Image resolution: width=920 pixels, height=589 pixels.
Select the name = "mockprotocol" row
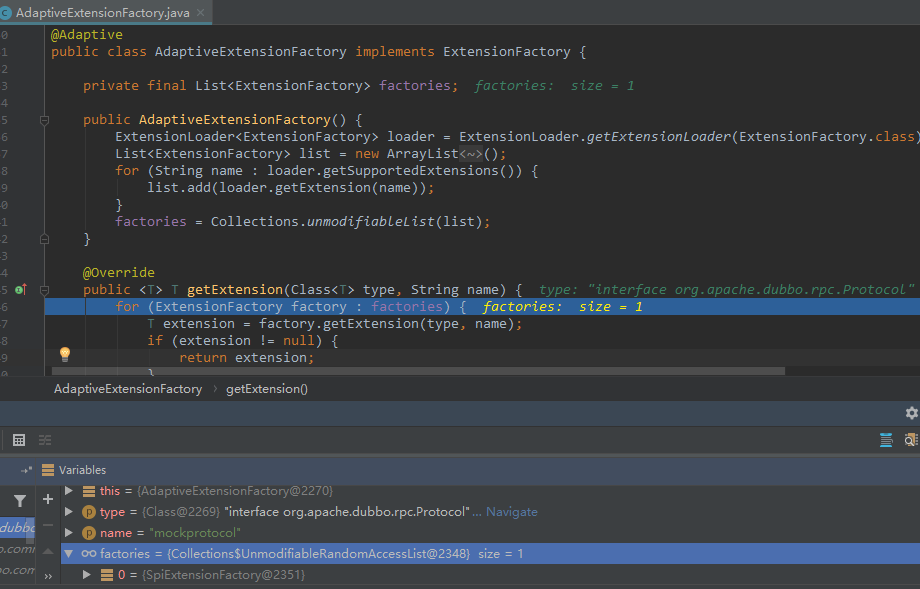pos(489,533)
